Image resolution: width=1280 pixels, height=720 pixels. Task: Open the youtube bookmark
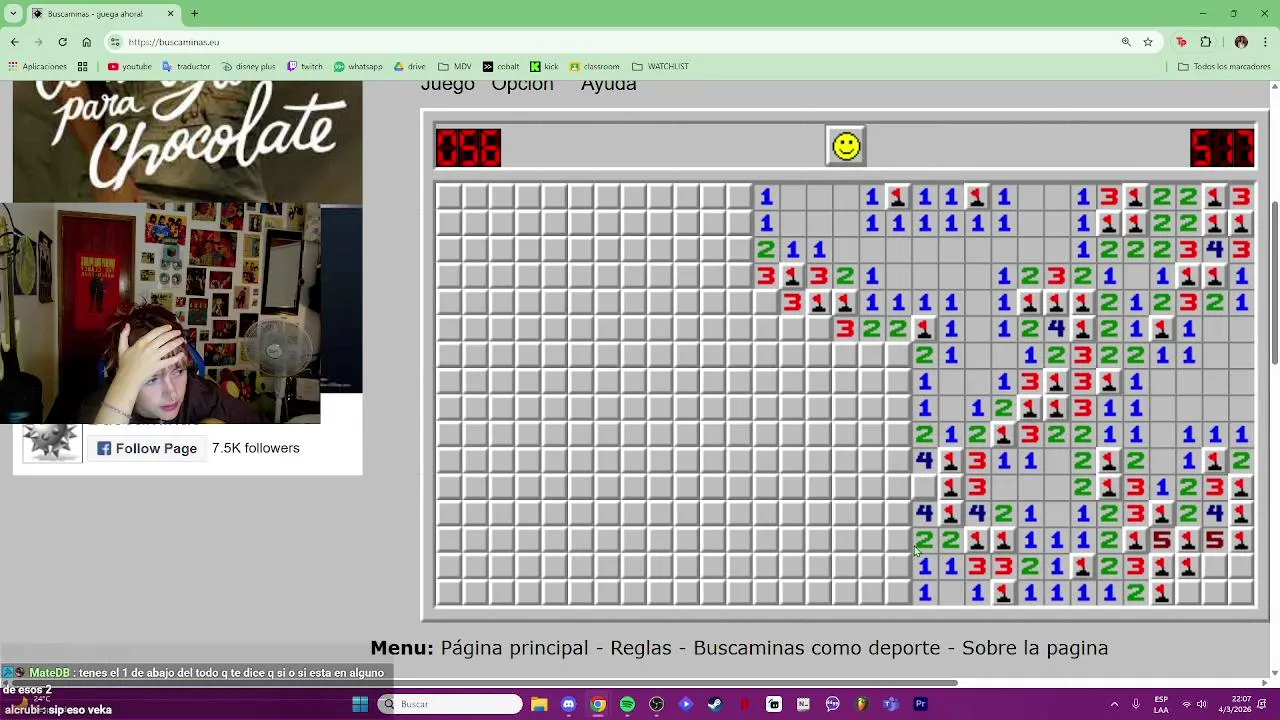click(129, 67)
